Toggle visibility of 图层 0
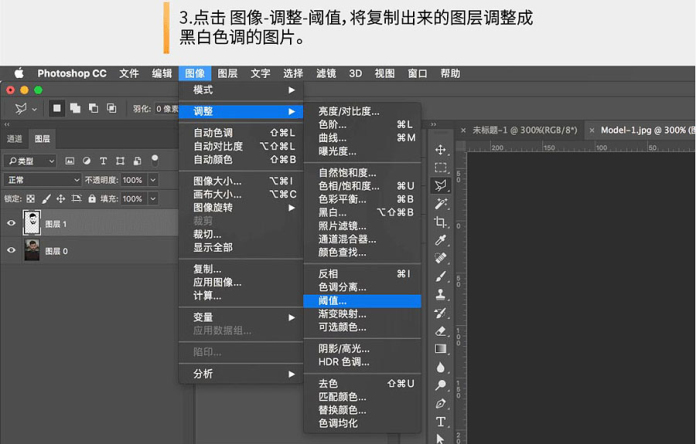The width and height of the screenshot is (696, 444). coord(12,251)
